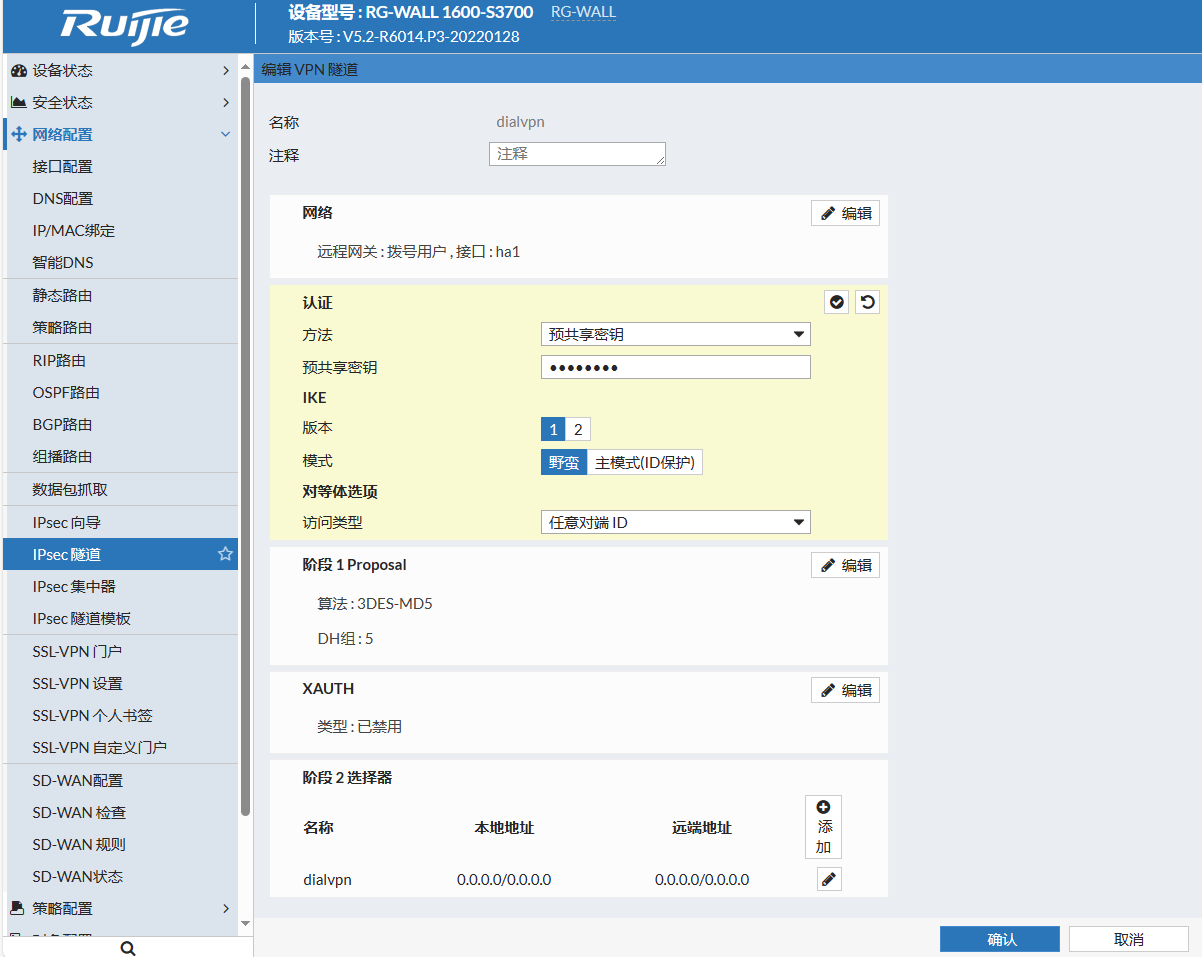Open SSL-VPN 设置 menu item

coord(77,683)
